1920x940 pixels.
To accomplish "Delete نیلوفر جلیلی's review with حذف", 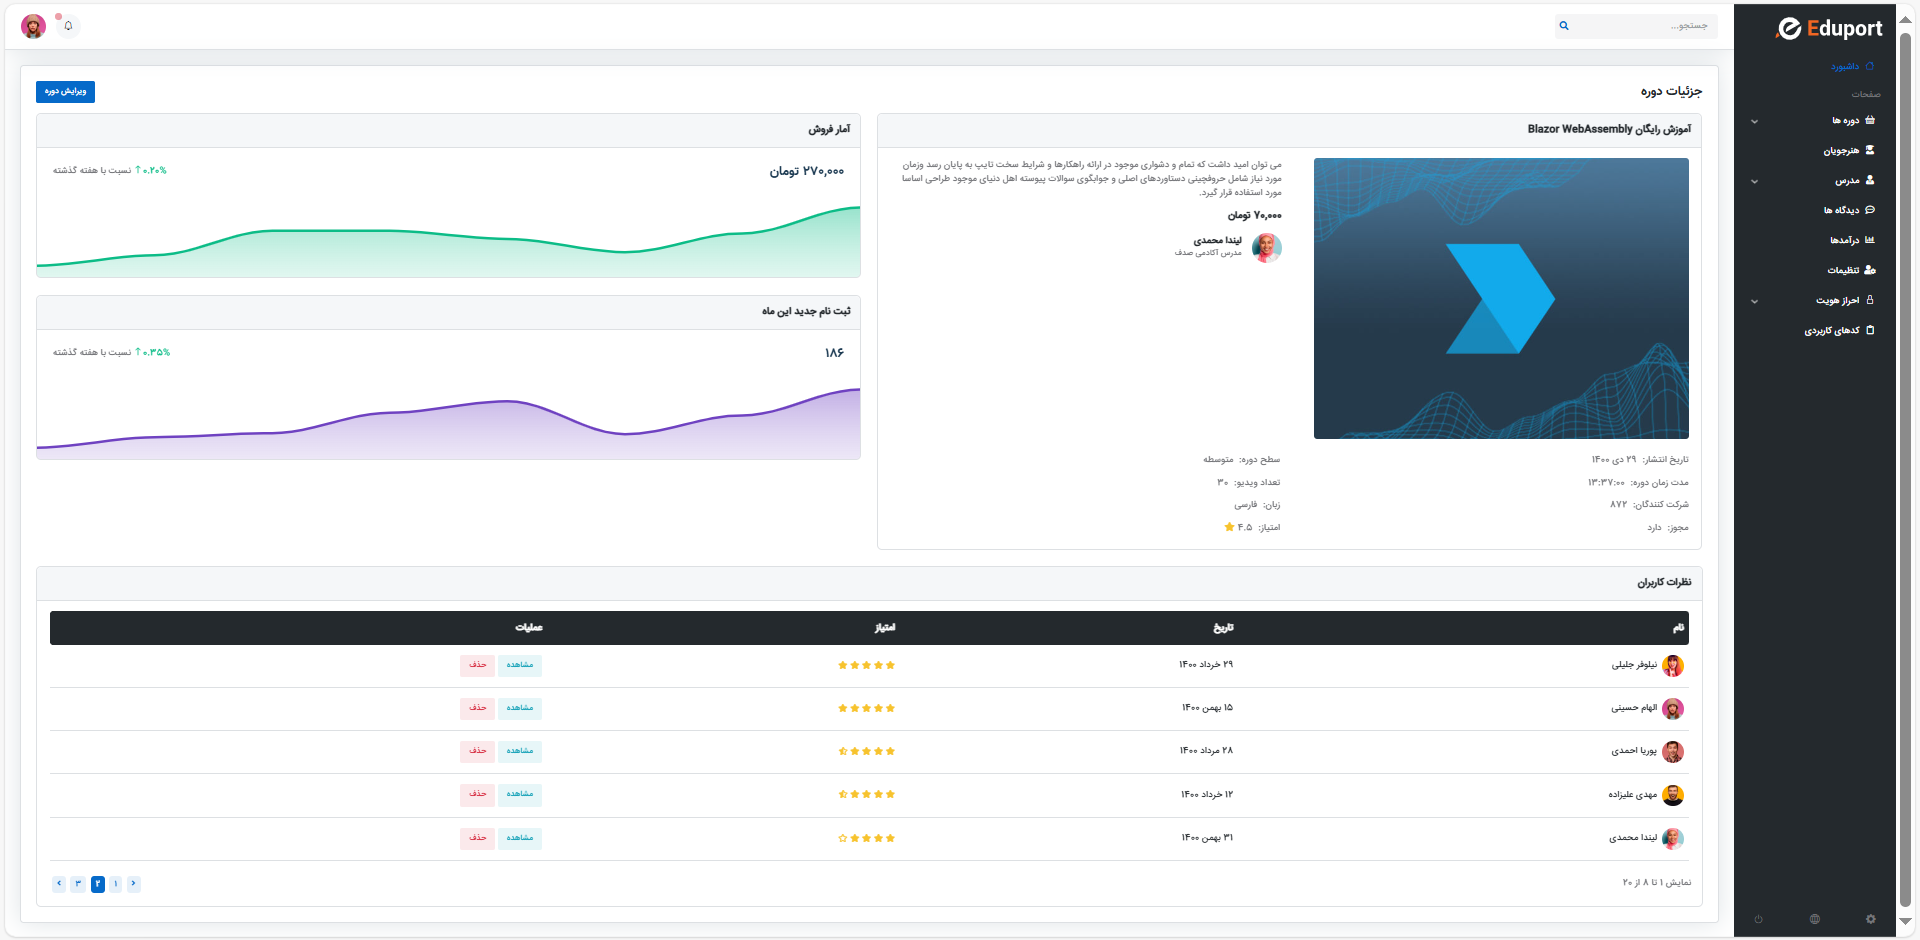I will point(477,665).
